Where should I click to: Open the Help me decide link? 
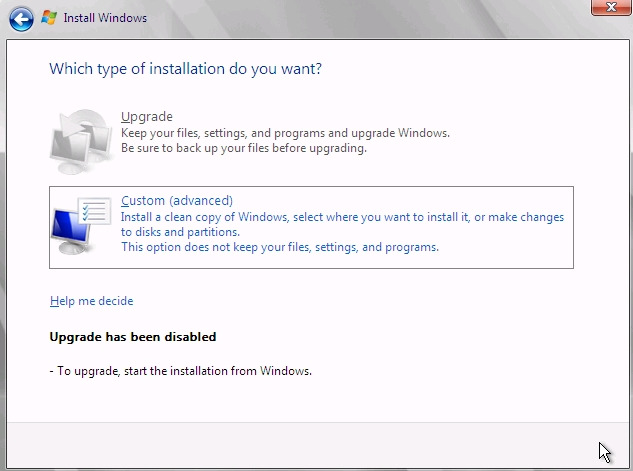92,301
